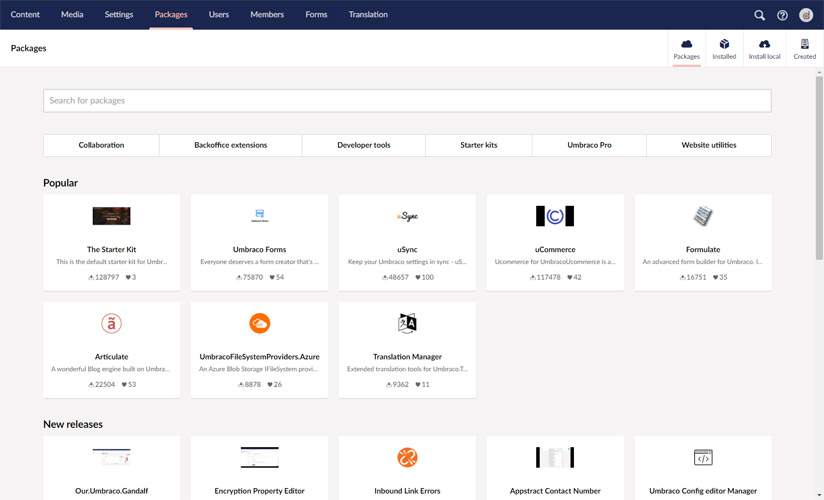824x500 pixels.
Task: Click the Encryption Property Editor thumbnail
Action: point(260,457)
